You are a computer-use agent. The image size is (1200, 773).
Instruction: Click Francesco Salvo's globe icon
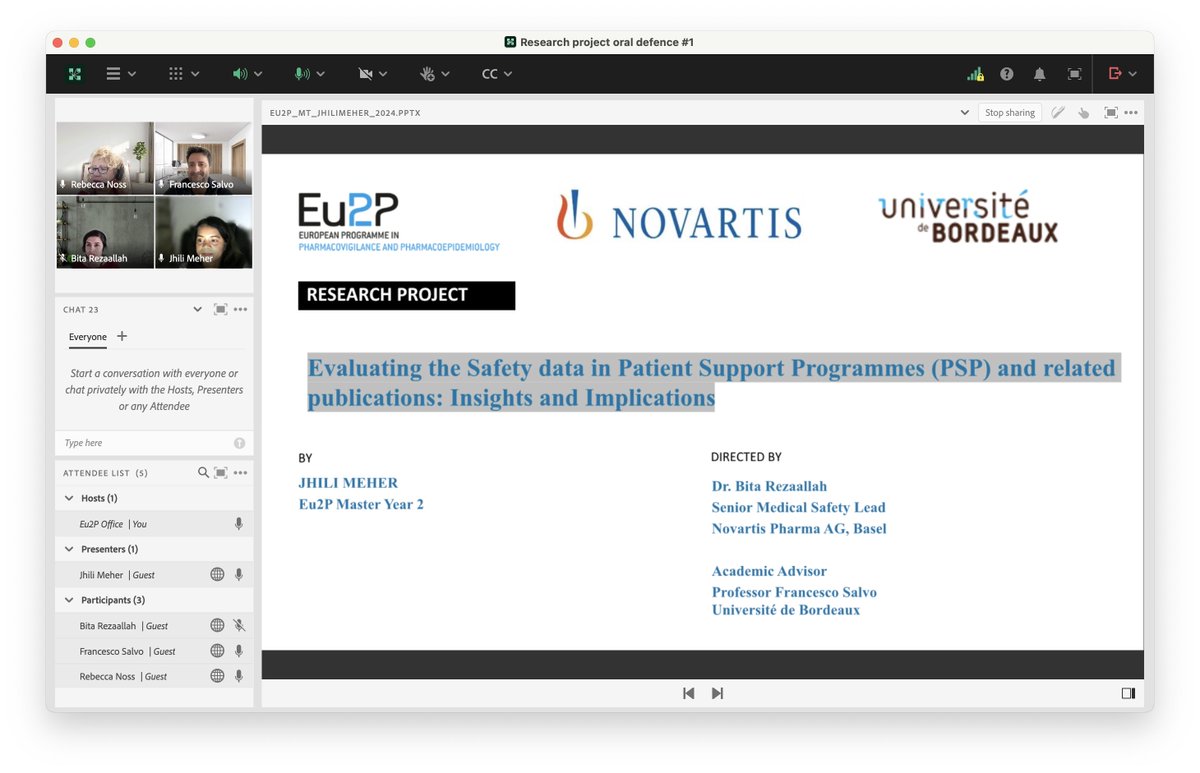(217, 651)
